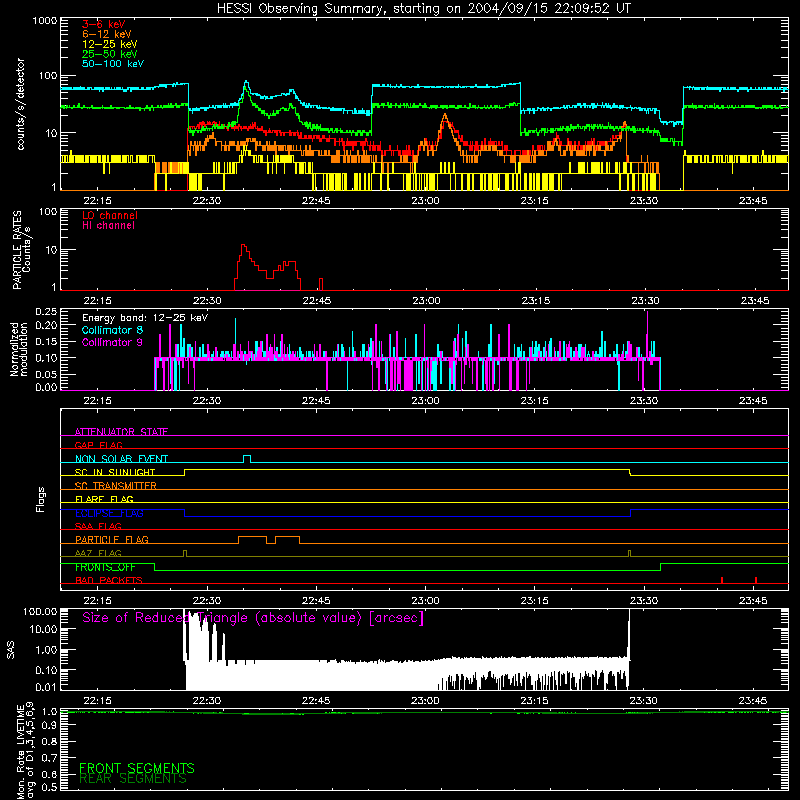Click the ECLIPSE FLAG label

pyautogui.click(x=109, y=513)
